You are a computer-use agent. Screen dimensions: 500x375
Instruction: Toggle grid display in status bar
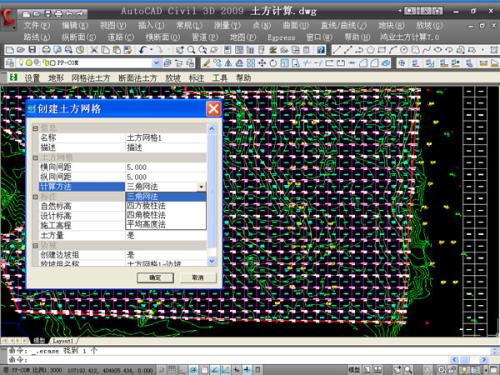pyautogui.click(x=172, y=370)
